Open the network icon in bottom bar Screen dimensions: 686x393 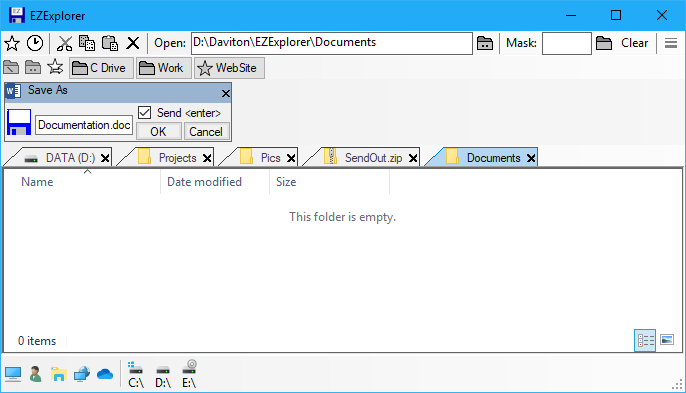(x=82, y=374)
